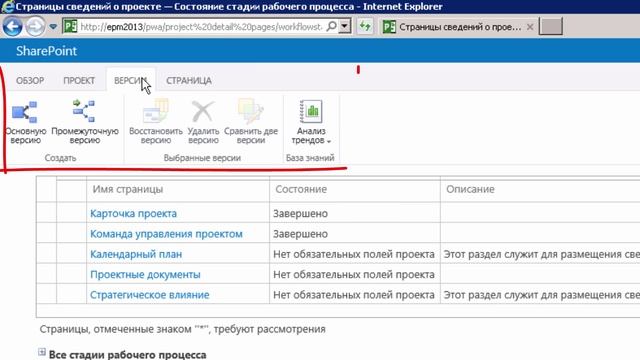This screenshot has height=360, width=640.
Task: Open the recent pages dropdown arrow
Action: (53, 27)
